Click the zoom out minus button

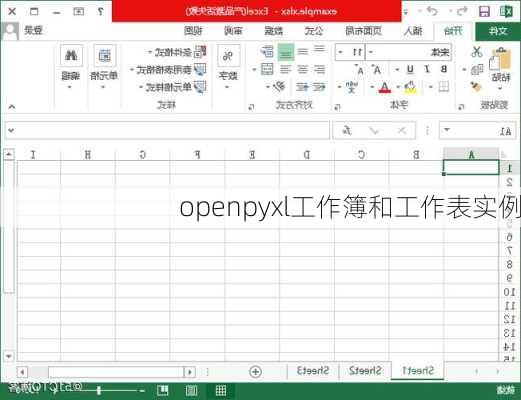click(142, 390)
